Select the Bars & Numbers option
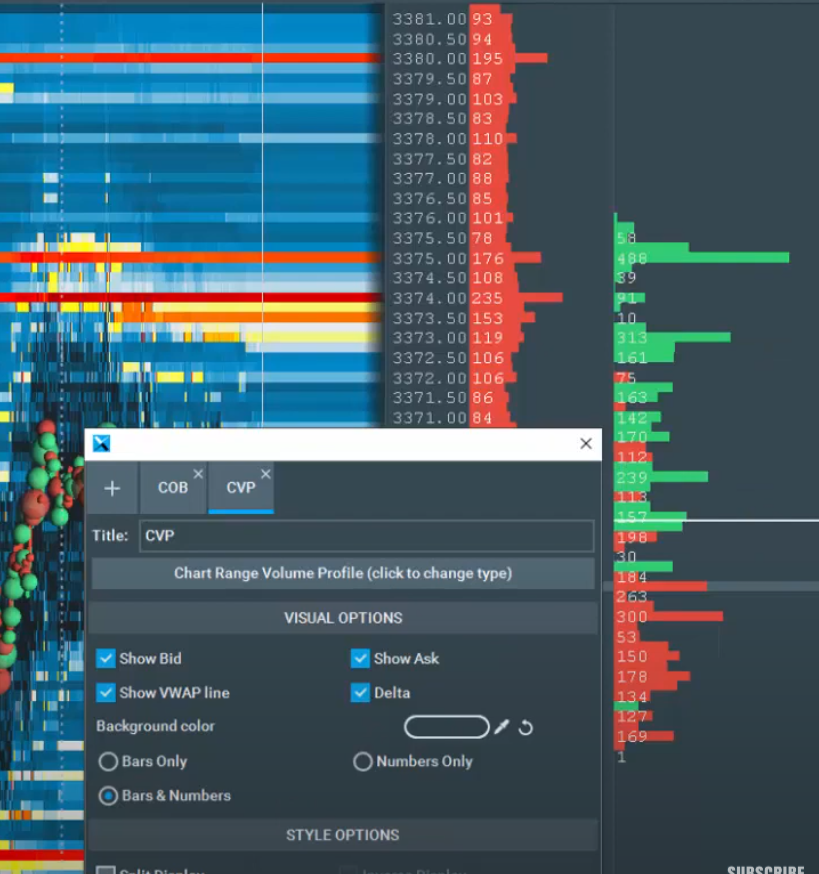Image resolution: width=819 pixels, height=874 pixels. coord(108,796)
